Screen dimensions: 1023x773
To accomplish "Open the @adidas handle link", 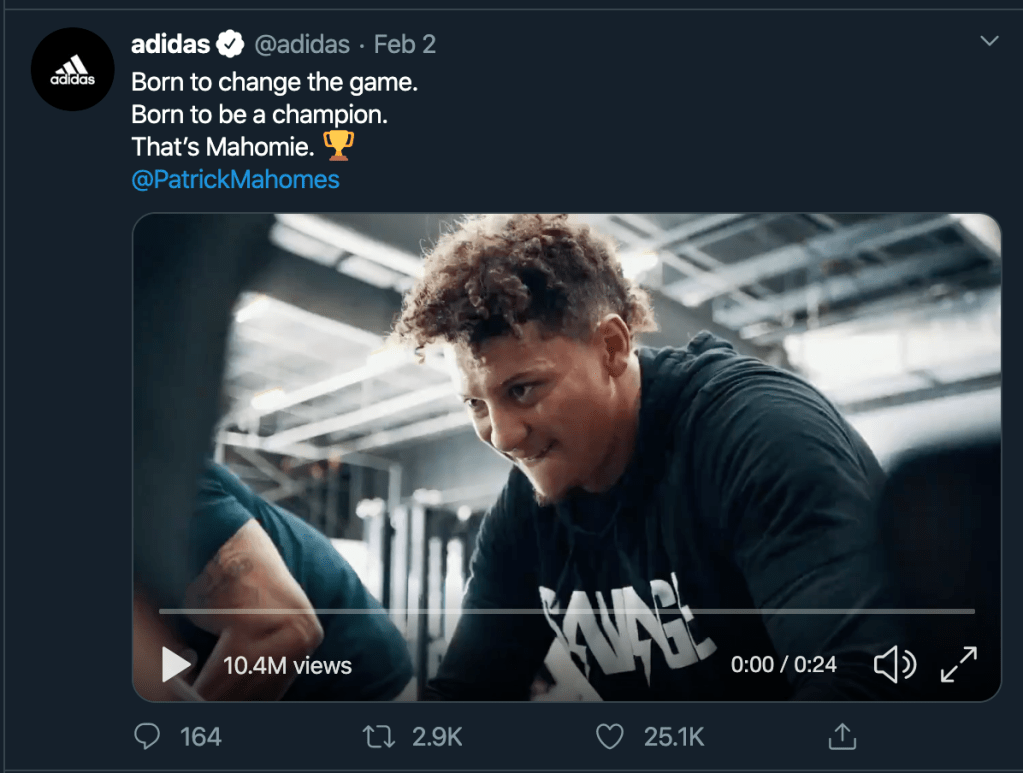I will click(302, 45).
